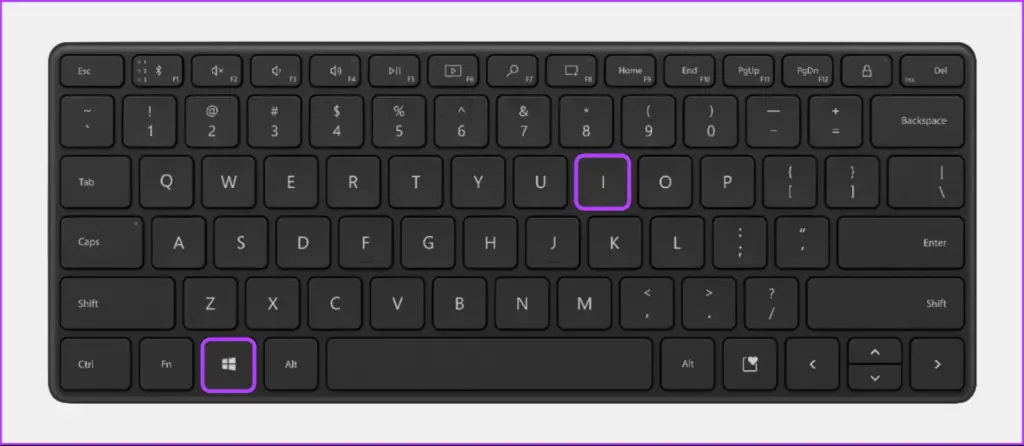Click the Enter key
Viewport: 1024px width, 446px height.
pyautogui.click(x=901, y=242)
